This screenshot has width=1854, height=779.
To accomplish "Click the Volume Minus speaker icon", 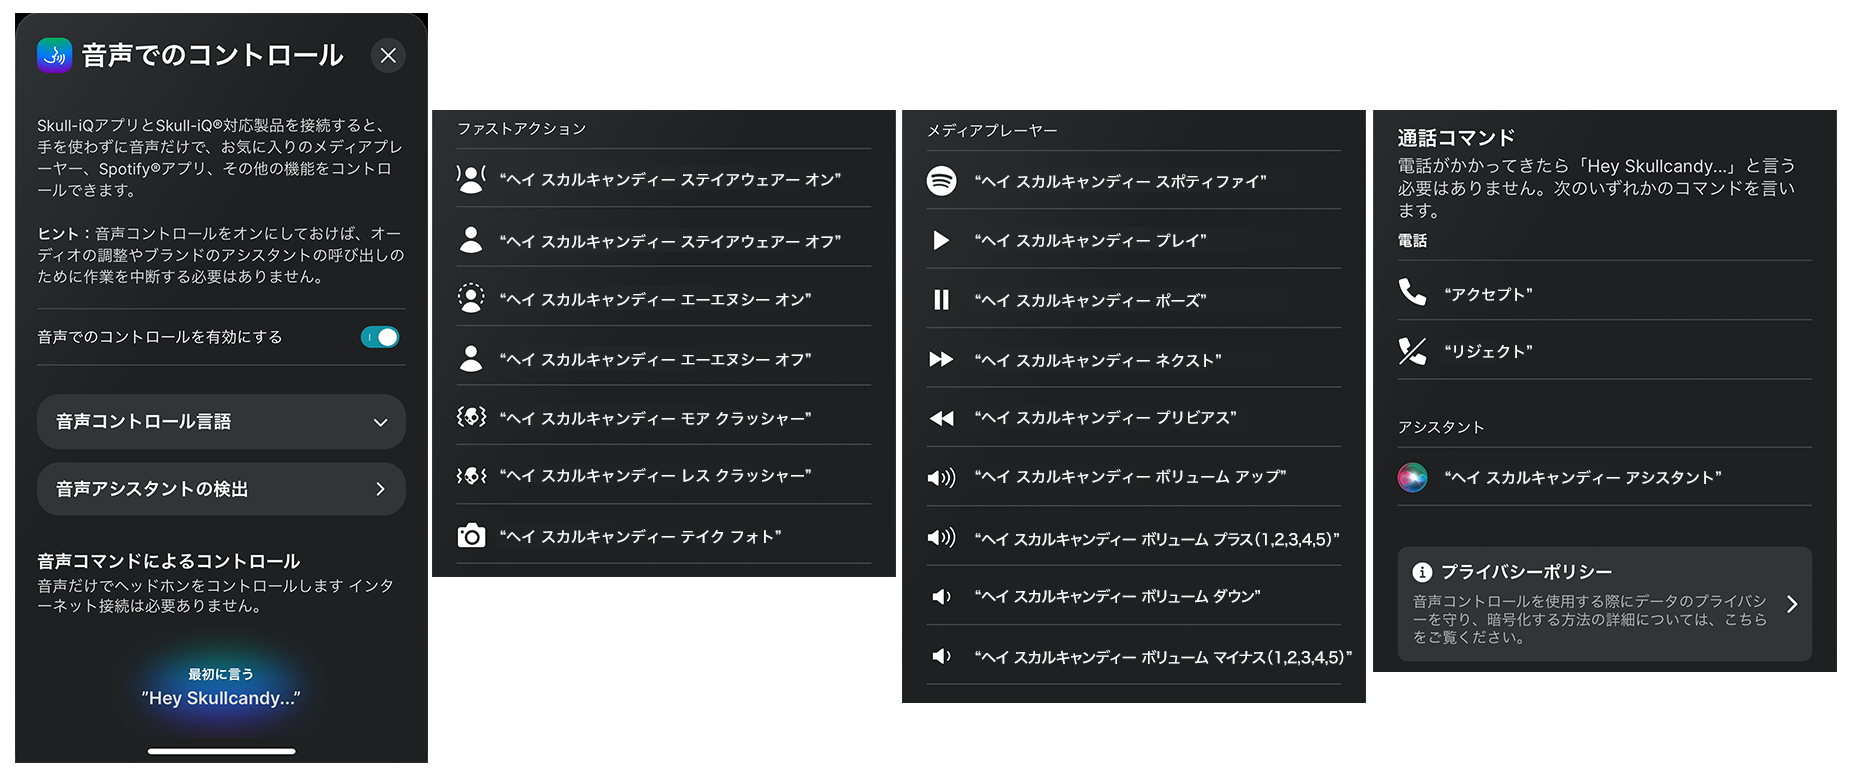I will coord(941,656).
